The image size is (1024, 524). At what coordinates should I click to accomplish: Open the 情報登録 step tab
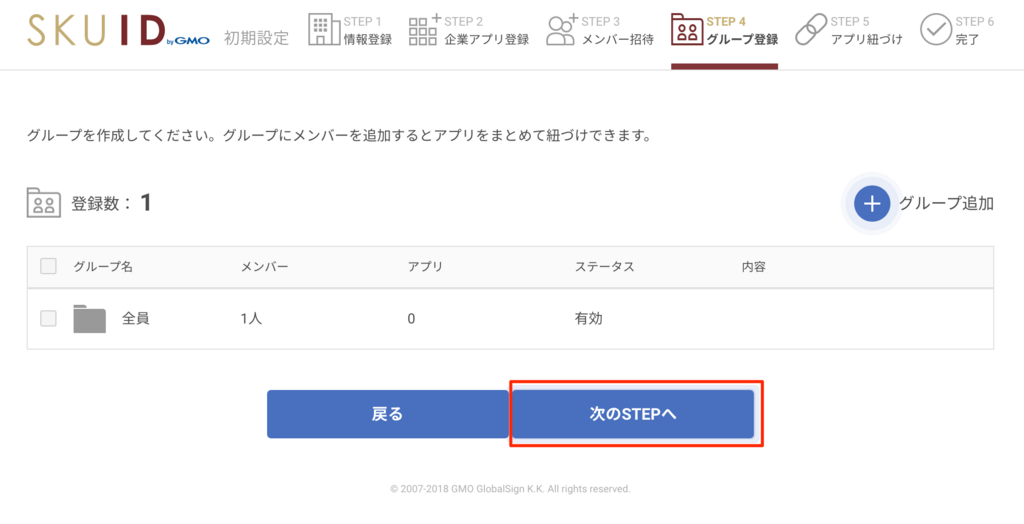(x=352, y=30)
